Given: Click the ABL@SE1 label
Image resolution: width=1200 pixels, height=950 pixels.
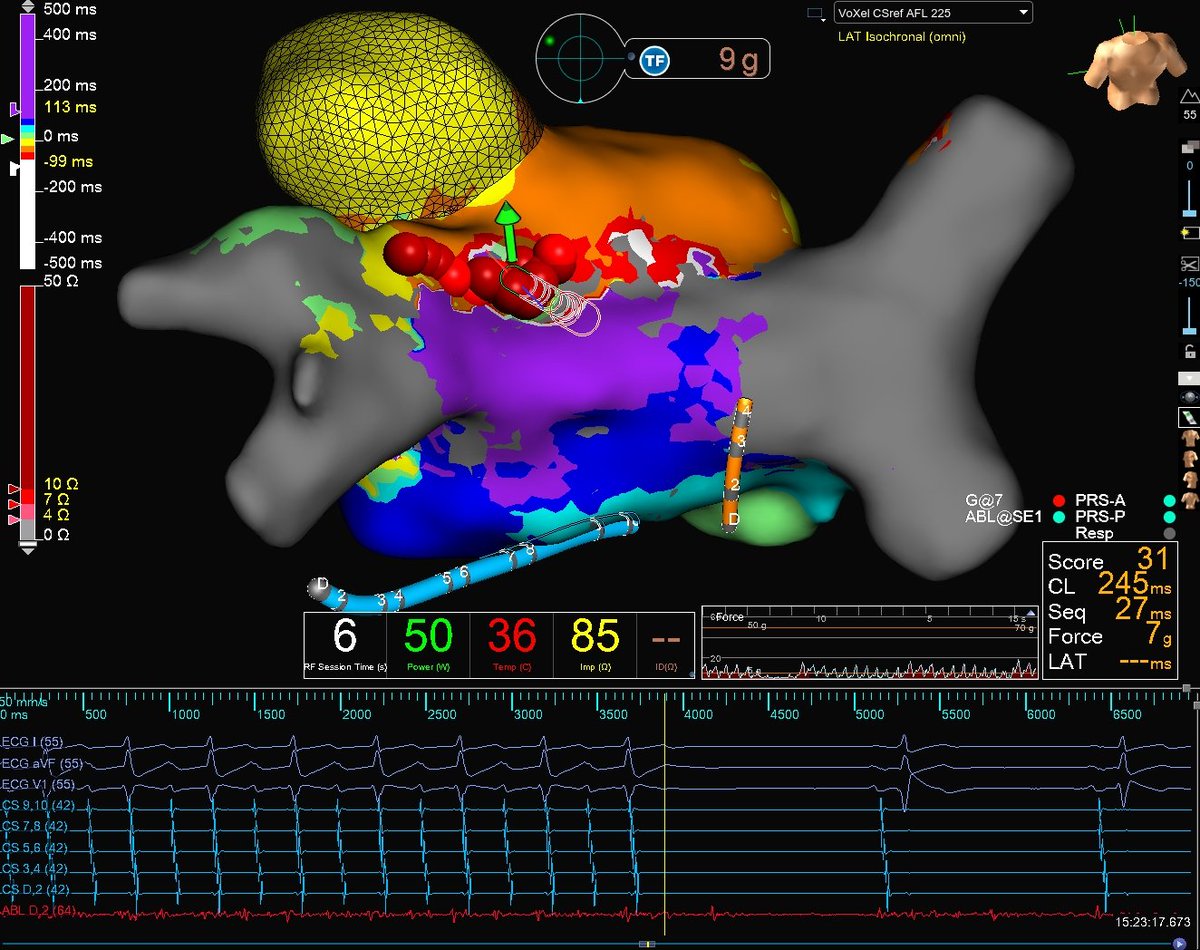Looking at the screenshot, I should point(1003,517).
